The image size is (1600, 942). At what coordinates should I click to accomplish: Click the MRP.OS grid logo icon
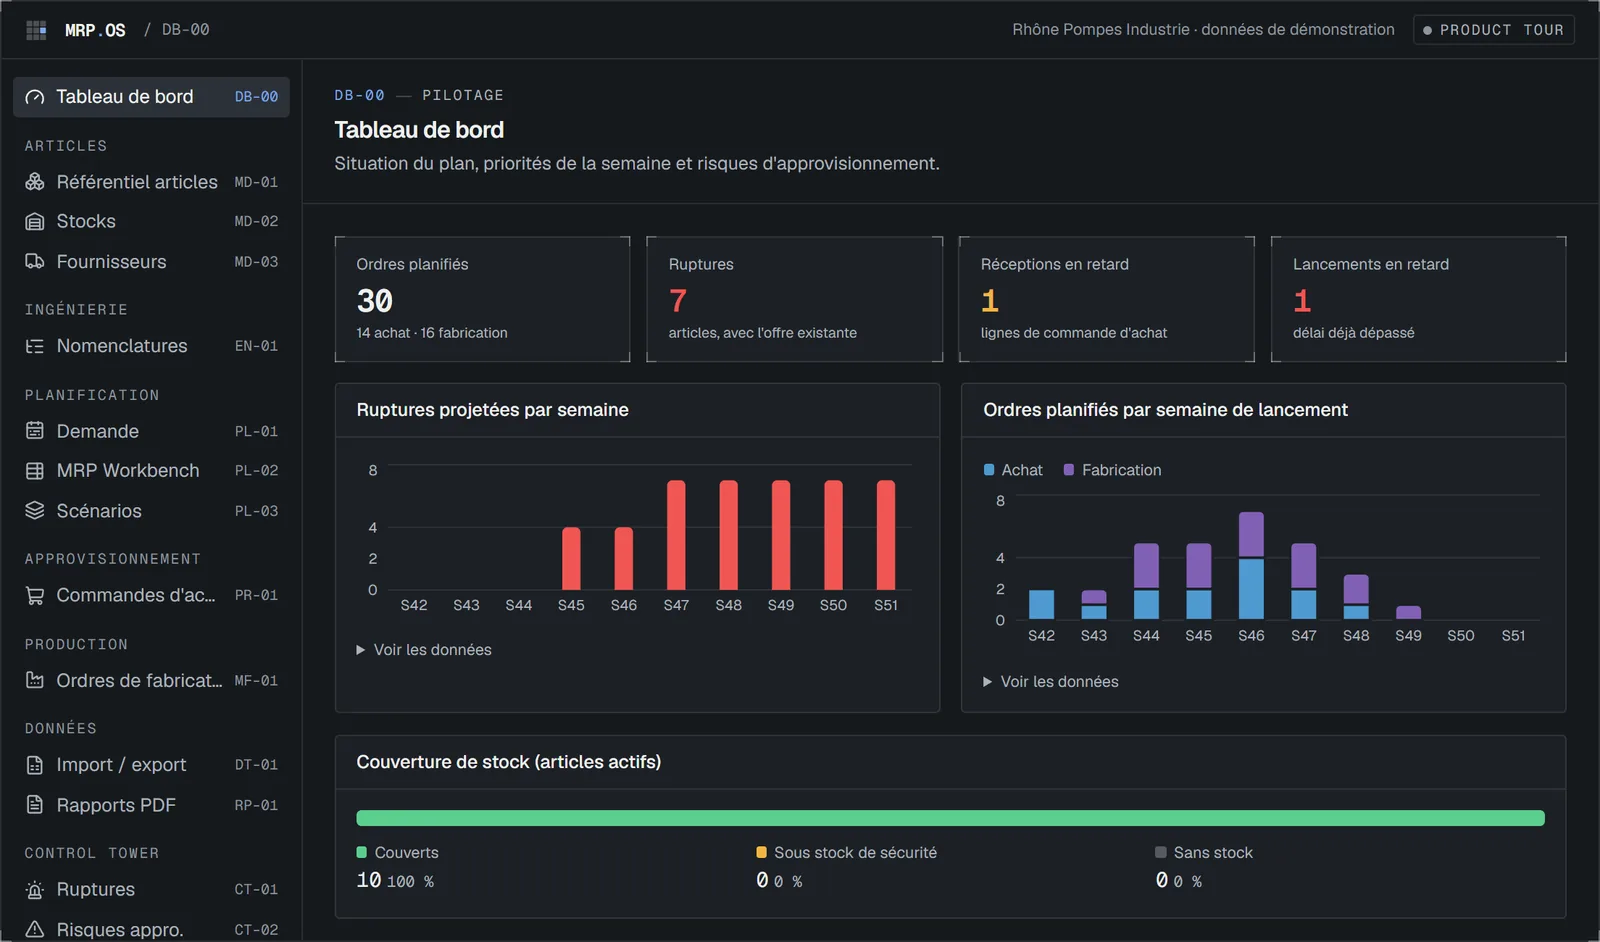coord(36,30)
